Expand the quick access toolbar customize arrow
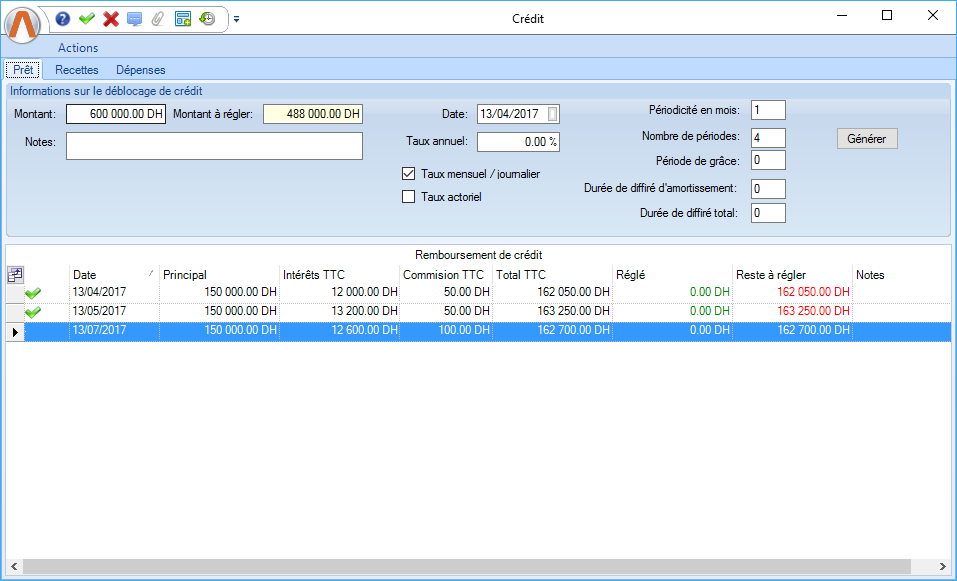The width and height of the screenshot is (957, 581). (237, 19)
